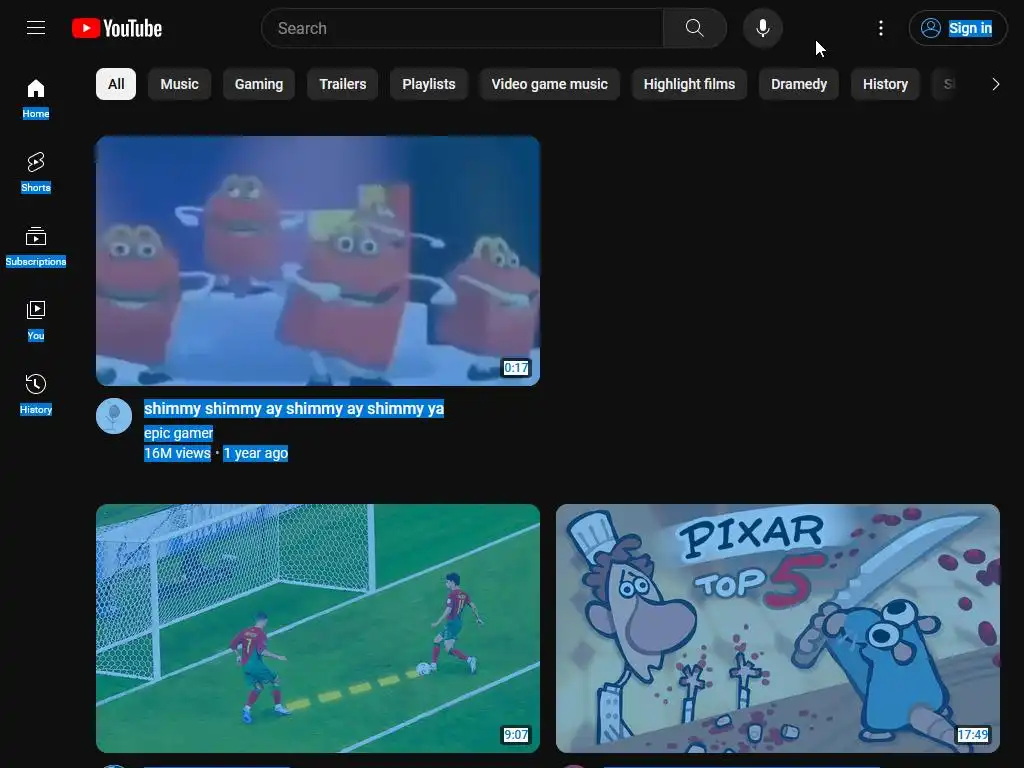This screenshot has height=768, width=1024.
Task: Focus the Search input field
Action: click(x=462, y=28)
